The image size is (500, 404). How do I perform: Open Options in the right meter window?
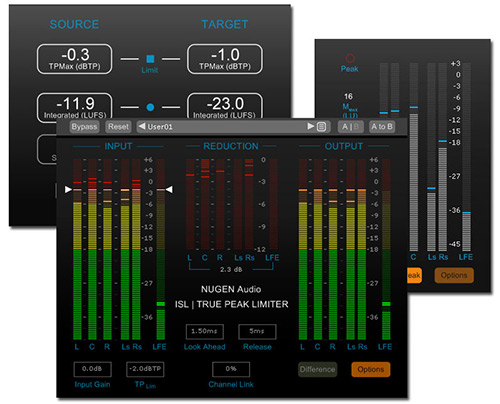point(454,275)
